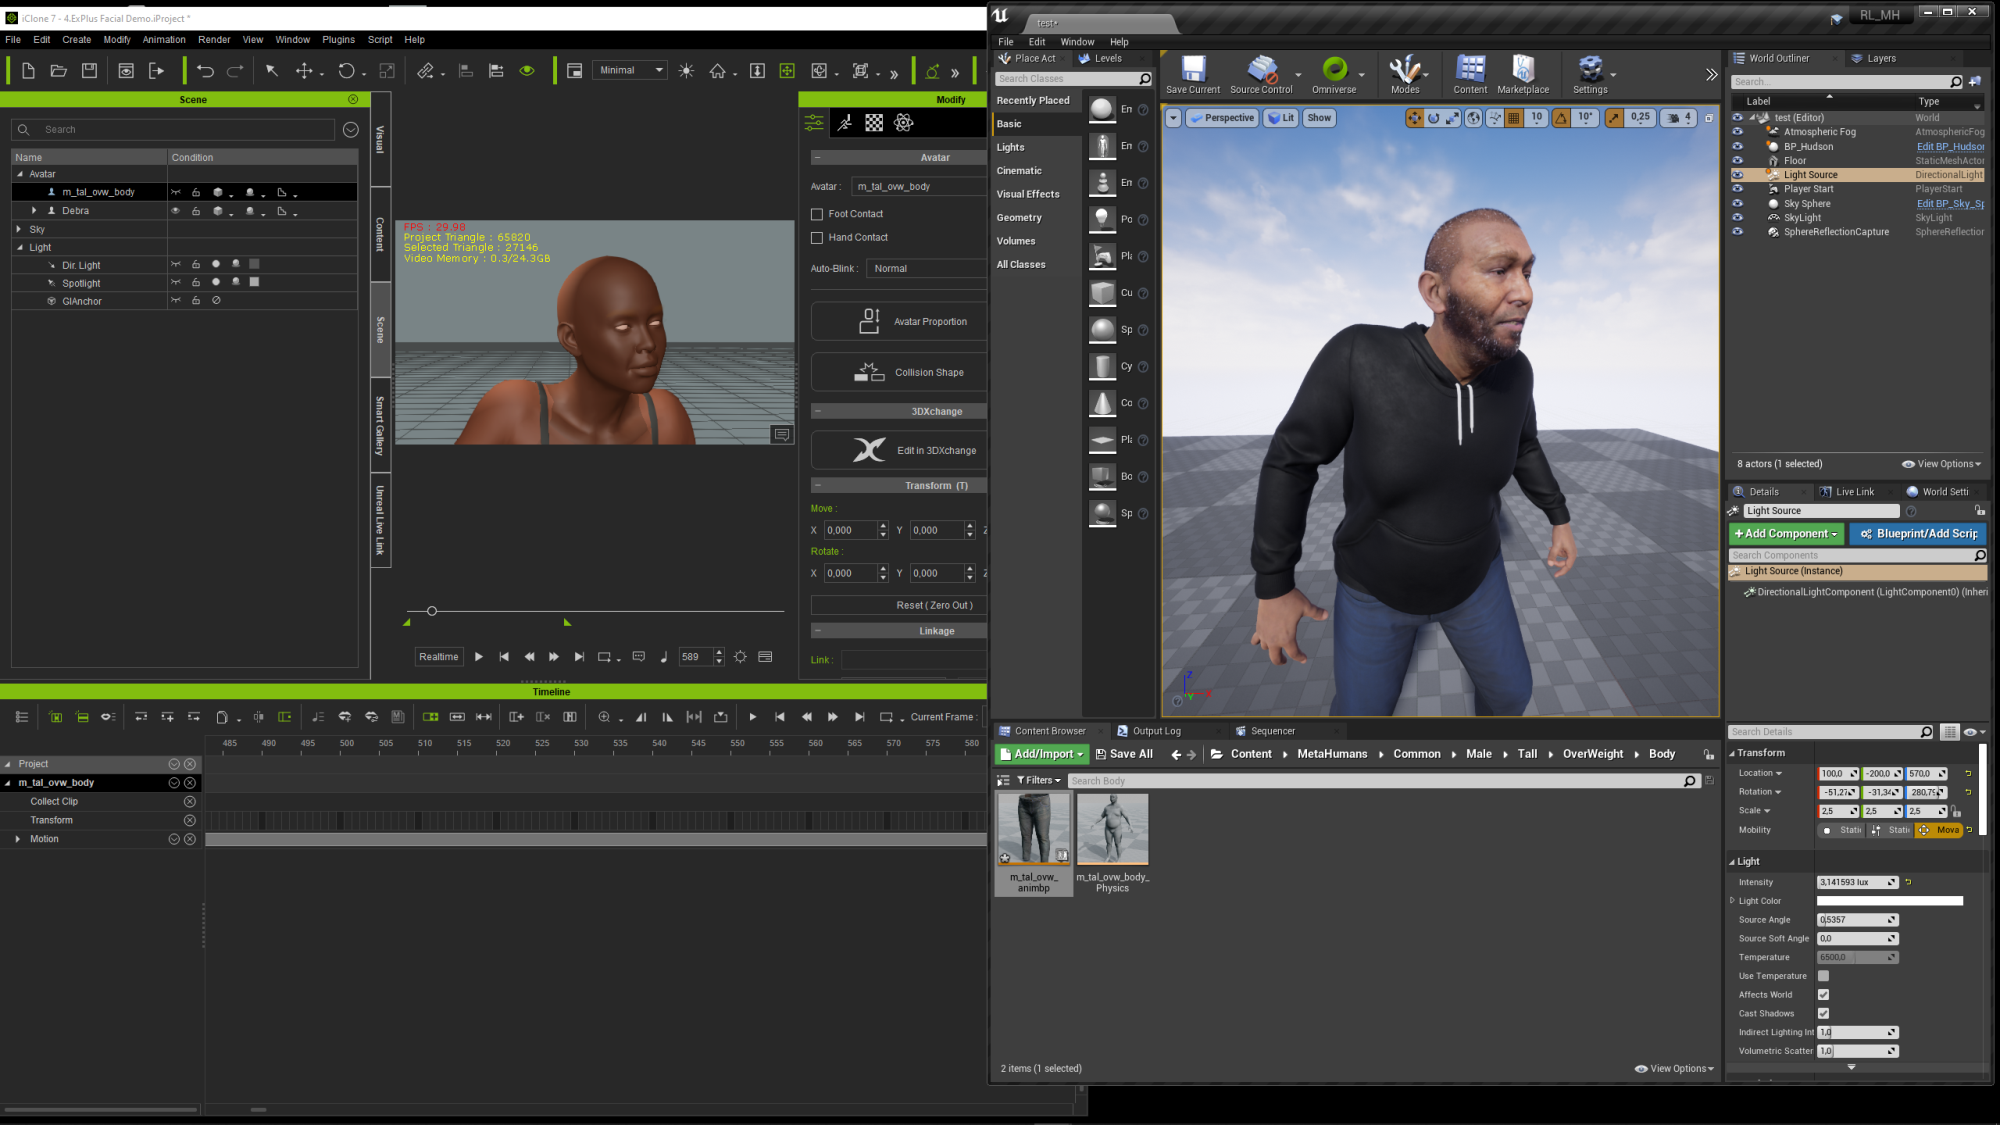This screenshot has height=1125, width=2000.
Task: Click the timeline play button
Action: (753, 717)
